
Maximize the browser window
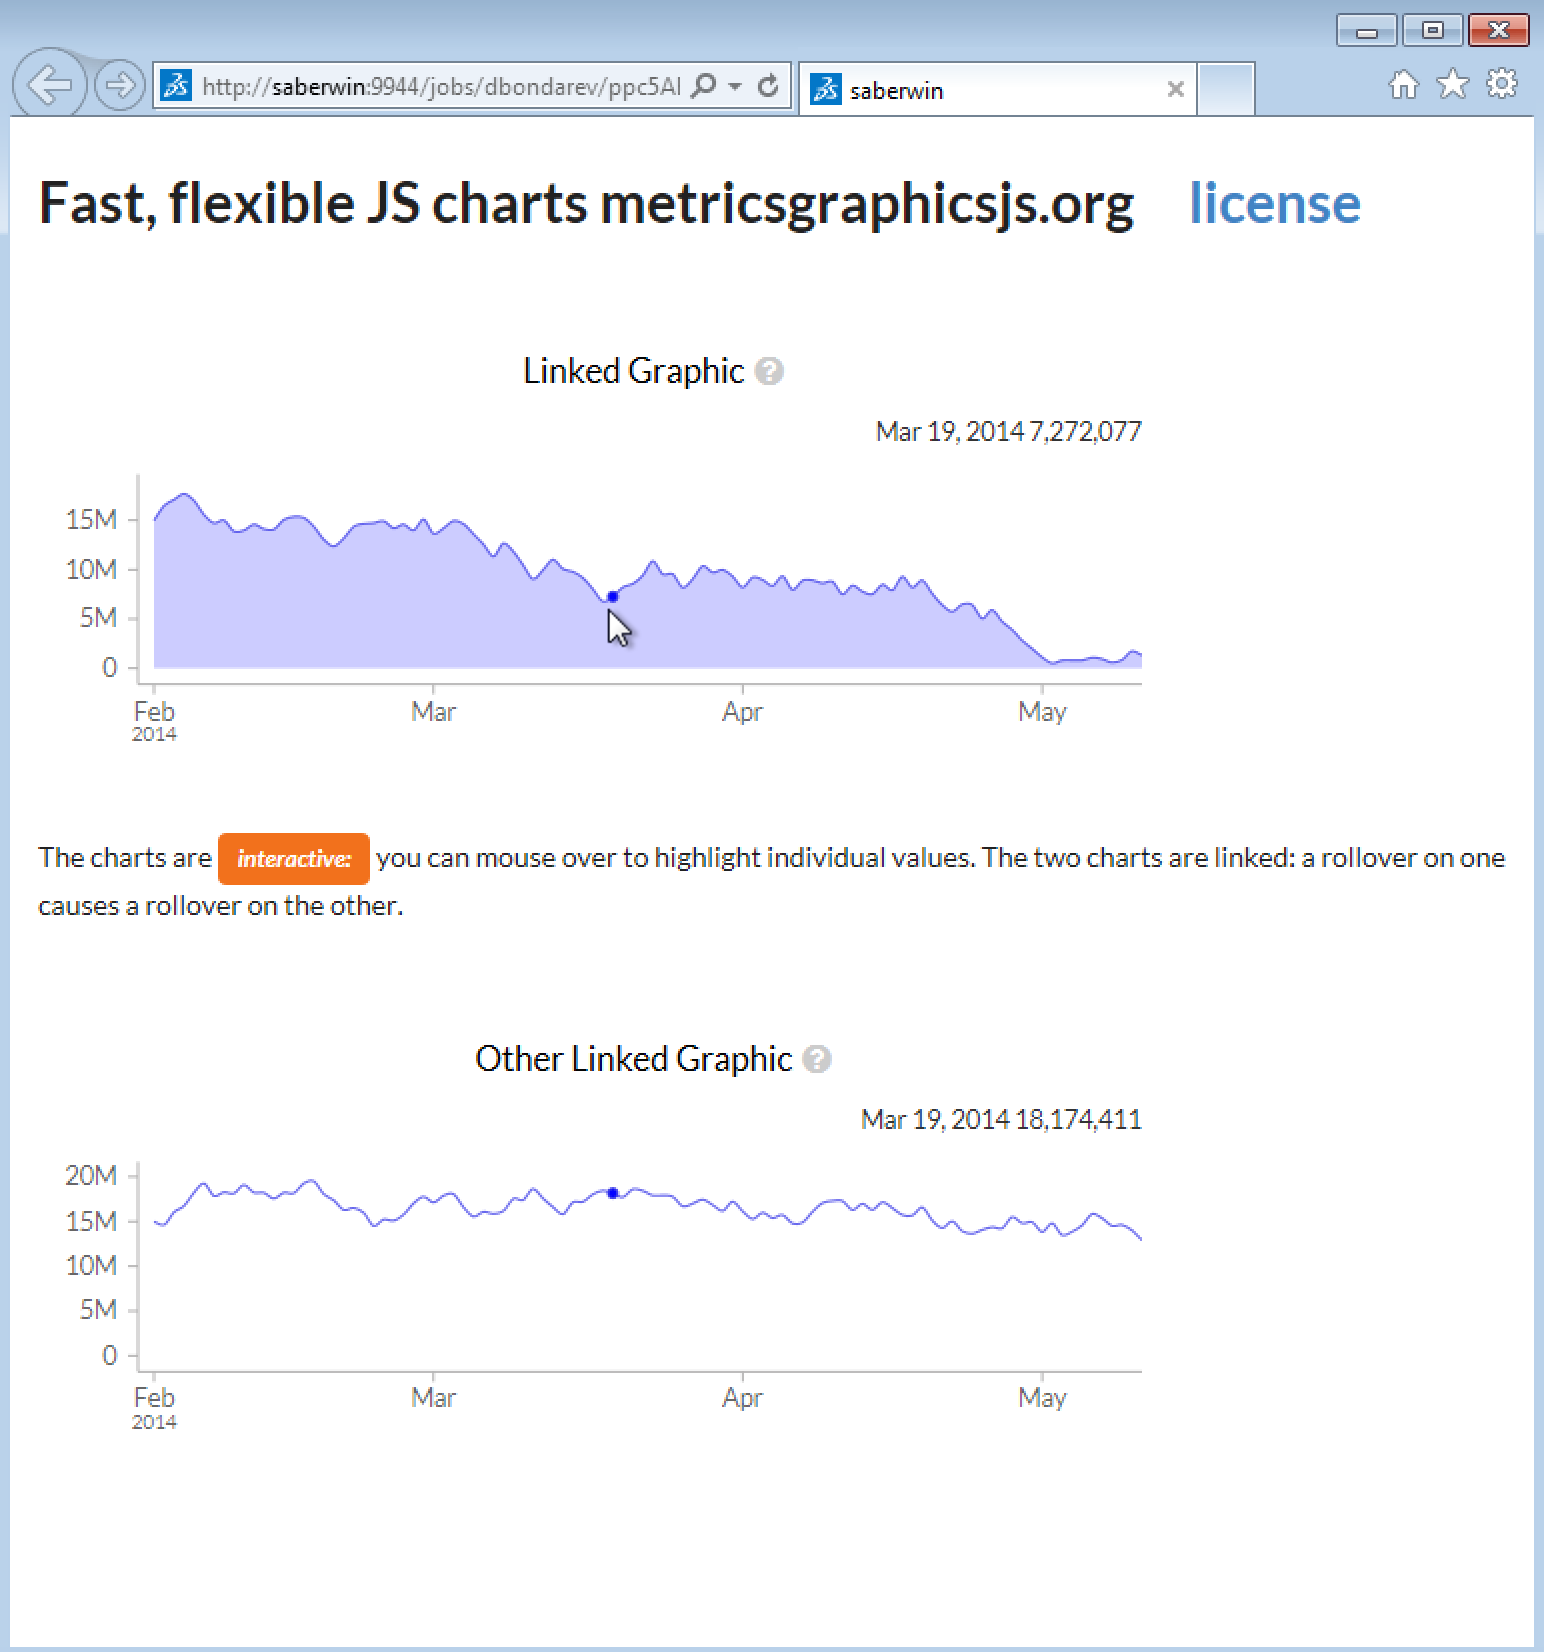tap(1432, 30)
